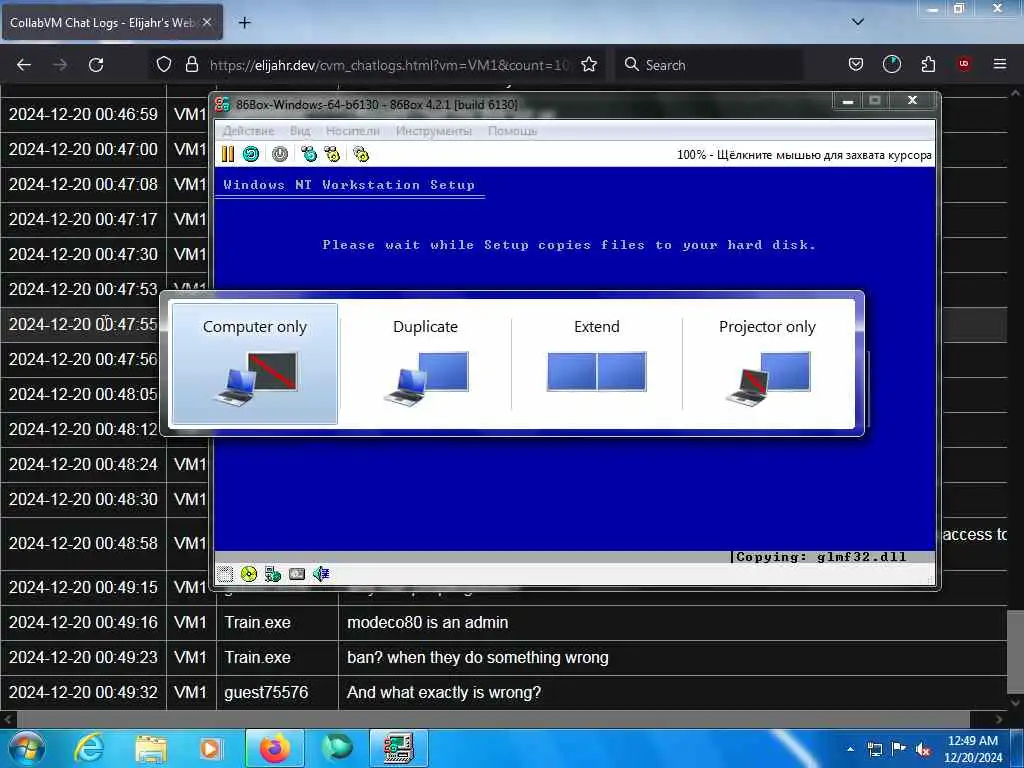This screenshot has width=1024, height=768.
Task: Click the site padlock icon
Action: pyautogui.click(x=191, y=65)
